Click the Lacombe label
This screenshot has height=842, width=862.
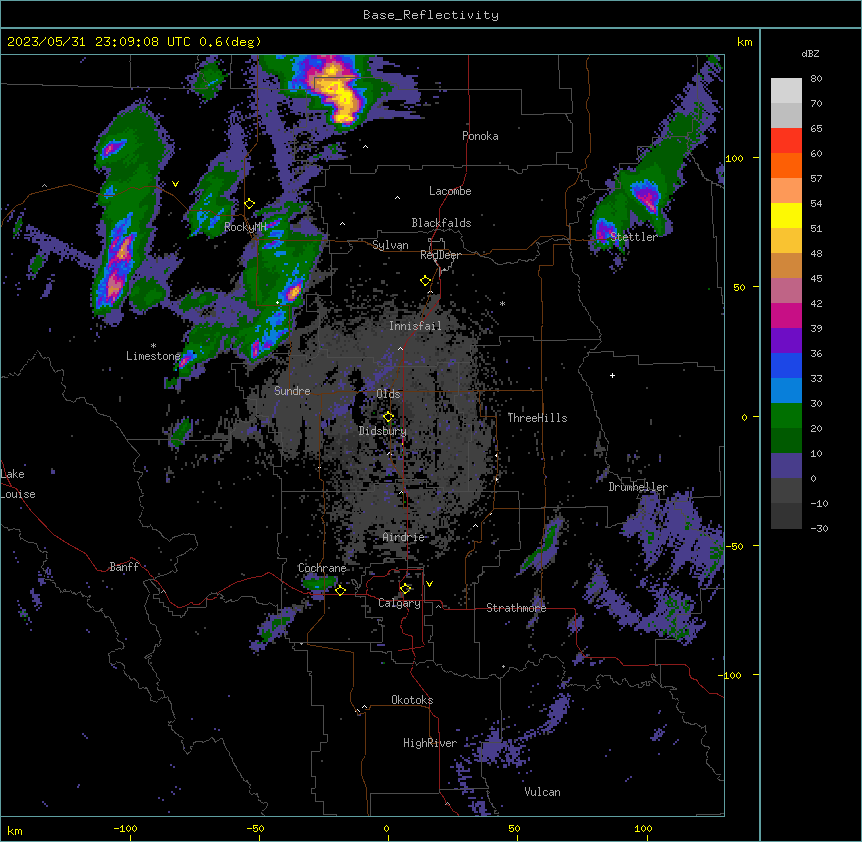[x=450, y=191]
